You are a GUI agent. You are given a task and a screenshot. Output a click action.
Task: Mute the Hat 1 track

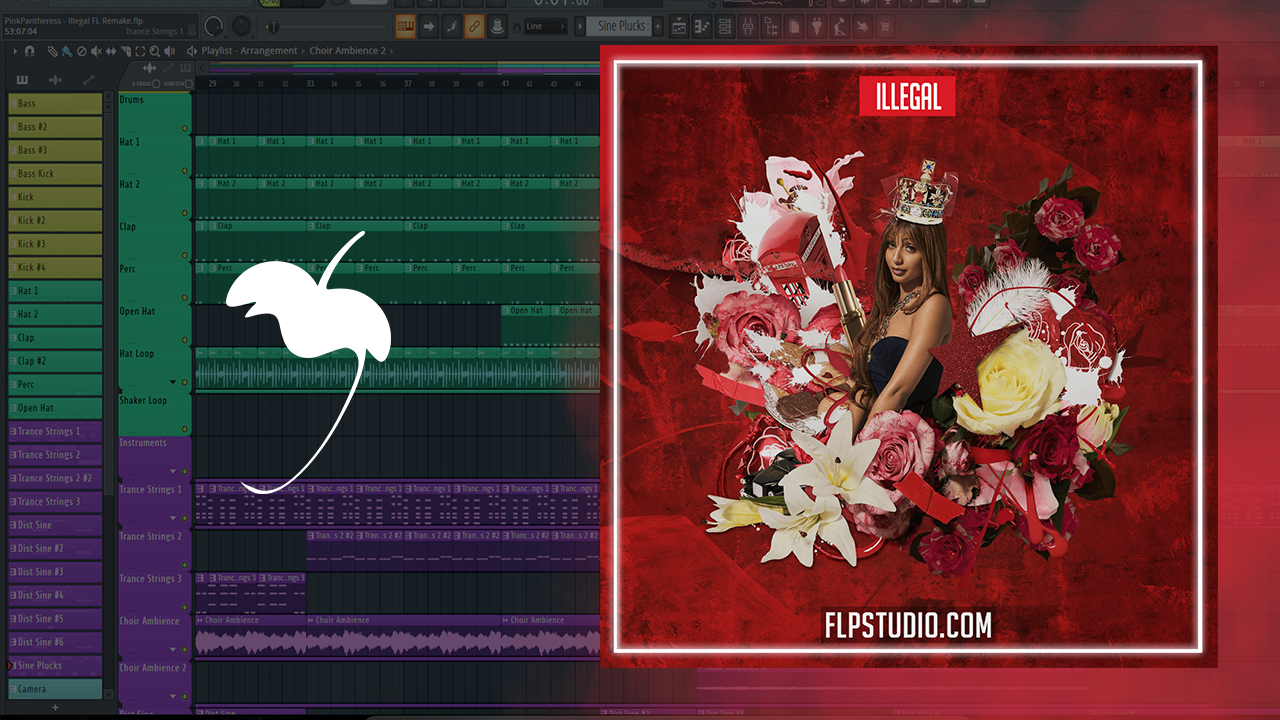click(x=184, y=129)
